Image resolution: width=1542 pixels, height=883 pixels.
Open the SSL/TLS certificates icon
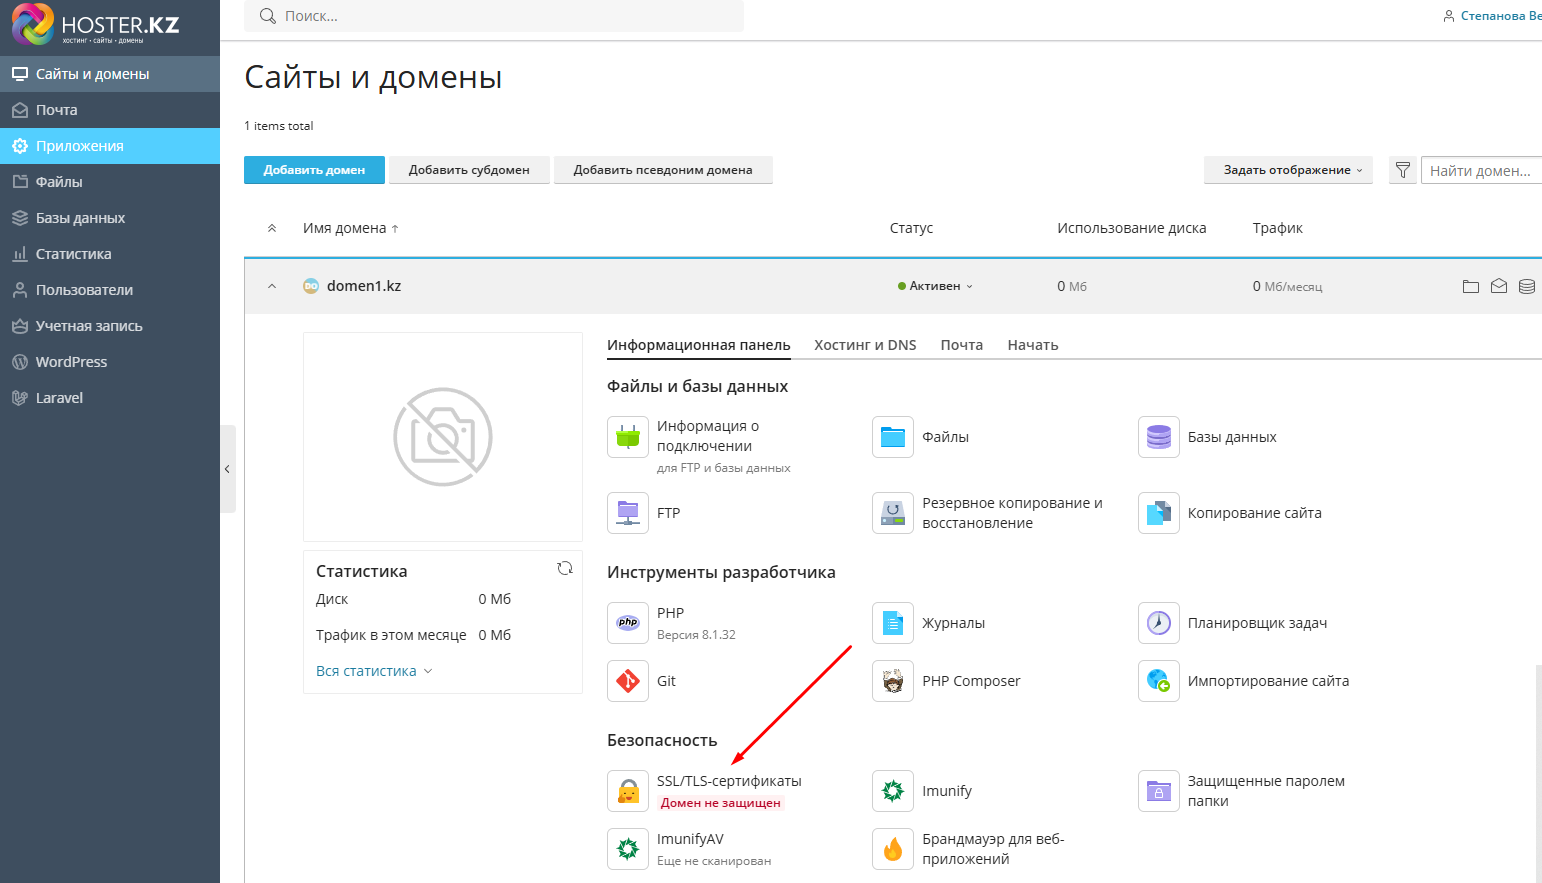tap(628, 791)
